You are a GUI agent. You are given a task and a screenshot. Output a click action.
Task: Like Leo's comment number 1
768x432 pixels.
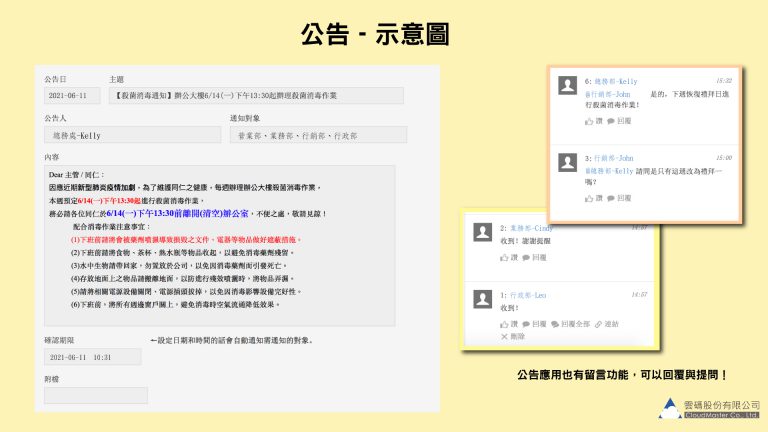pos(508,324)
